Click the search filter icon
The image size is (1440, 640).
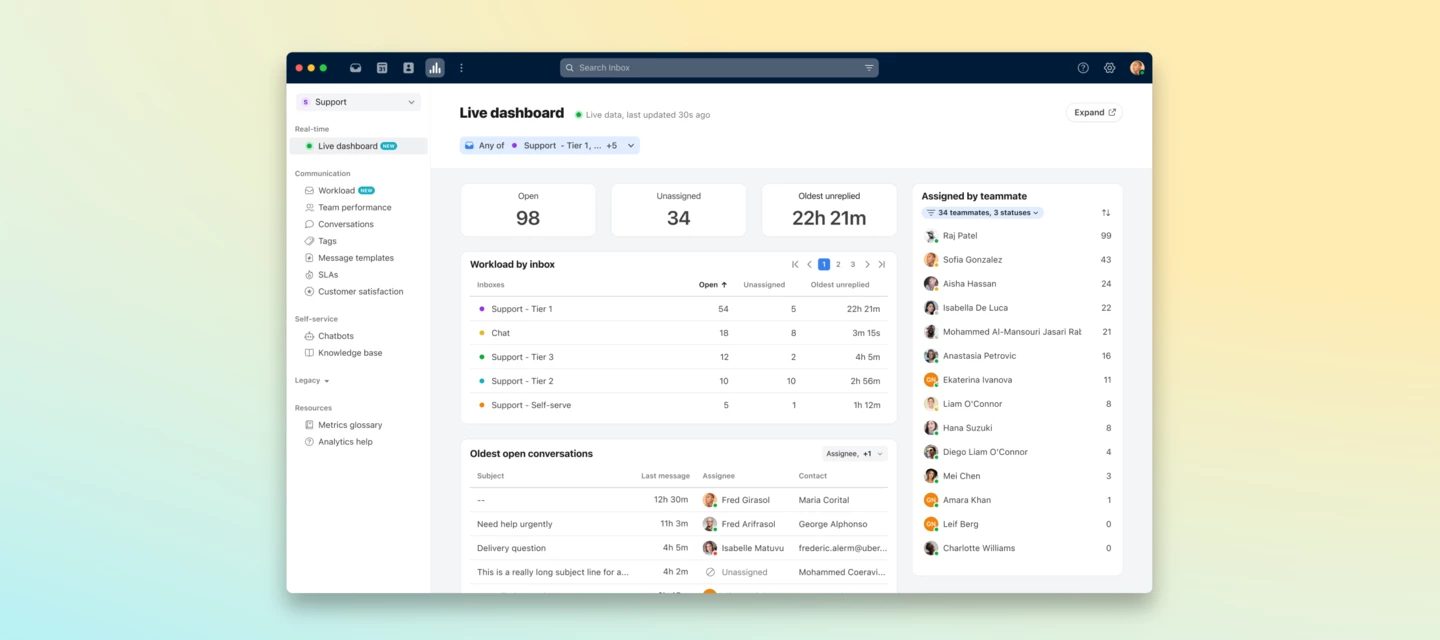[x=869, y=68]
